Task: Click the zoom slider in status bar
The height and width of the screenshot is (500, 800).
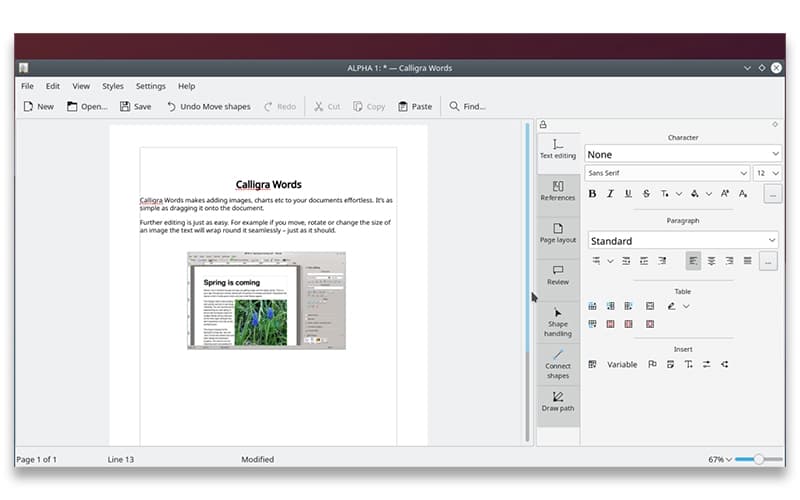Action: (x=759, y=460)
